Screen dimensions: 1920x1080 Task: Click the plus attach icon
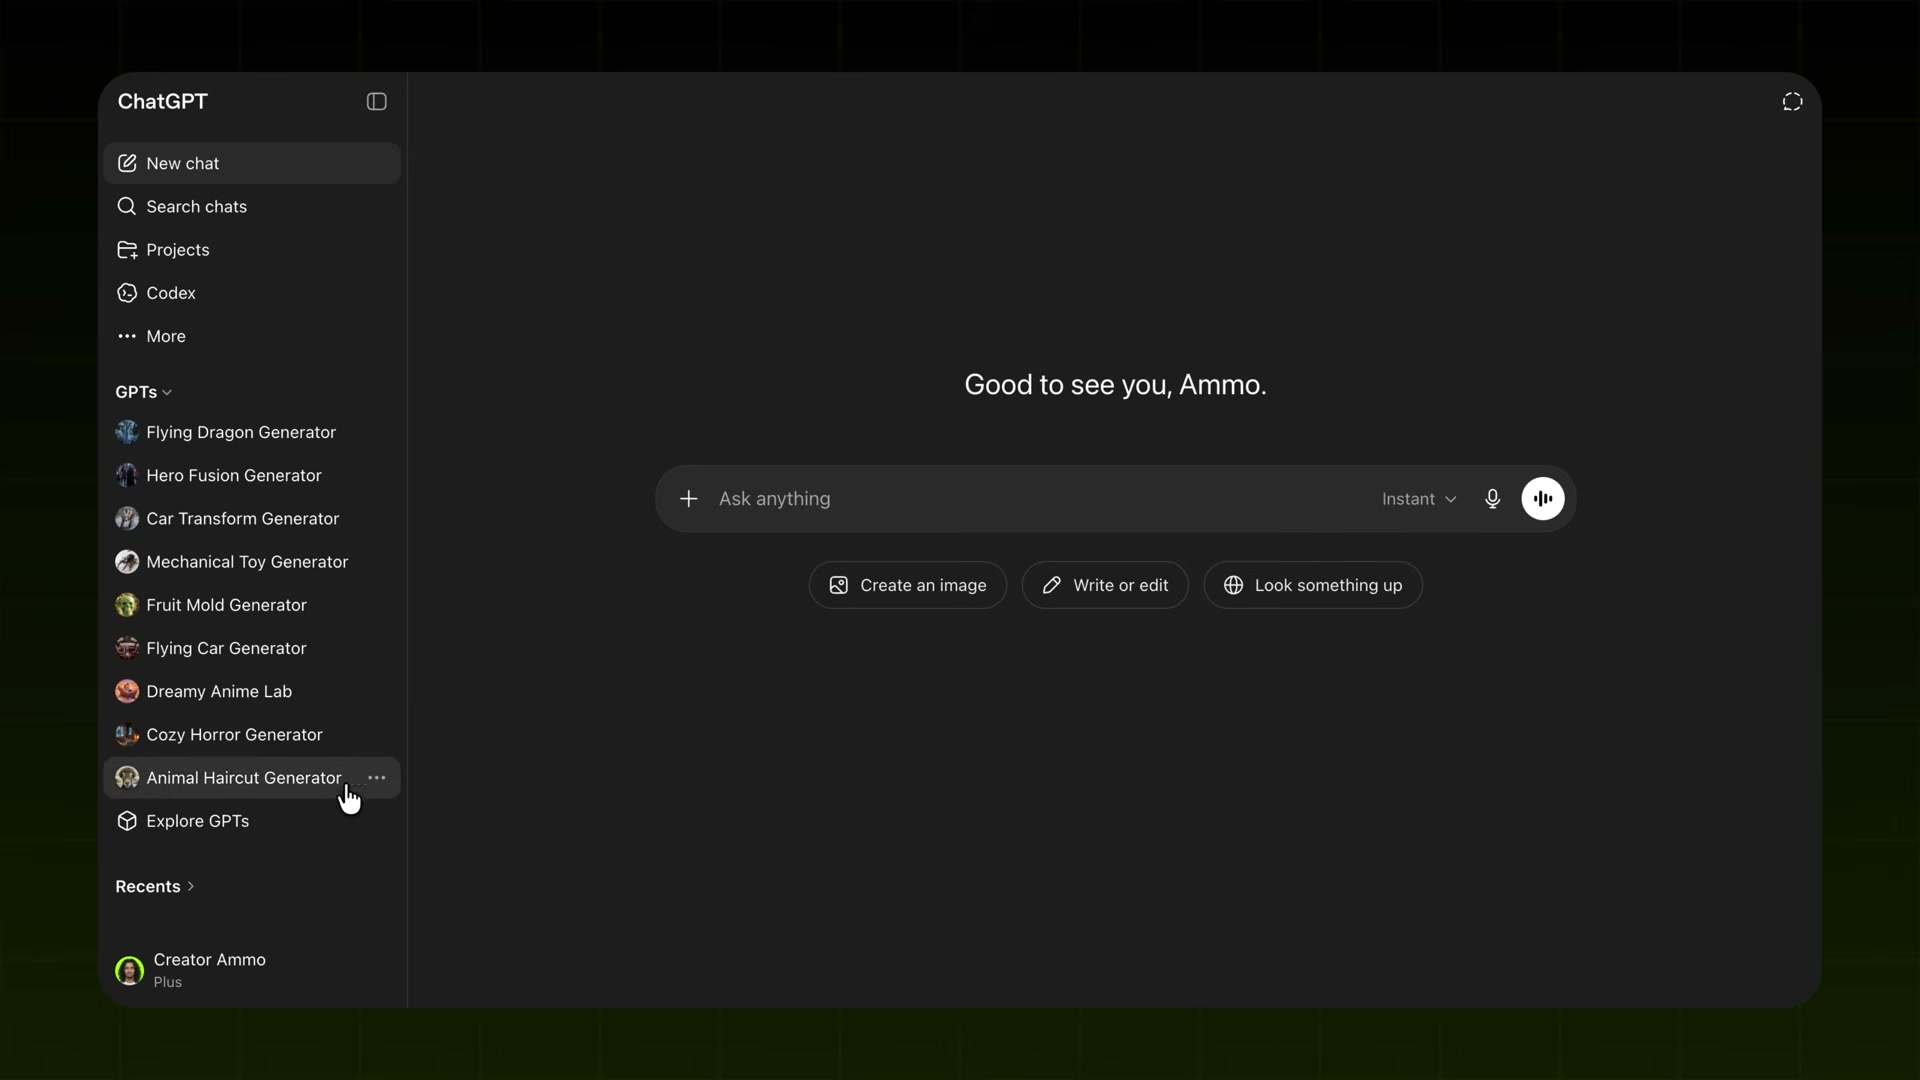[x=689, y=499]
